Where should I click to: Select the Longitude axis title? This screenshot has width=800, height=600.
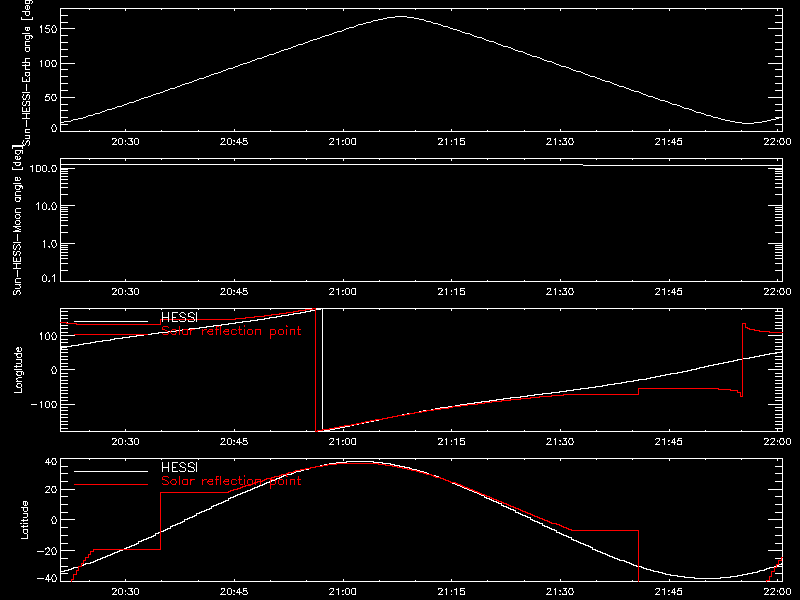[18, 370]
